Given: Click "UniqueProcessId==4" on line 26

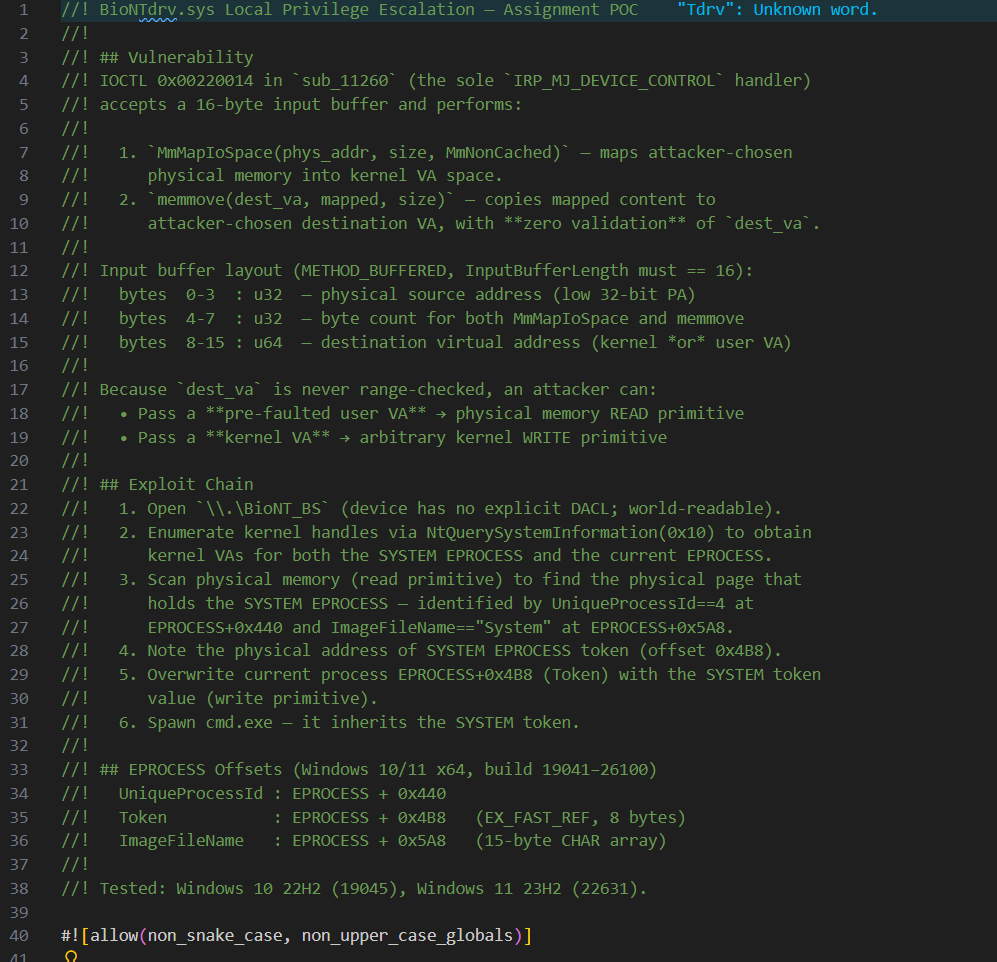Looking at the screenshot, I should [x=638, y=603].
